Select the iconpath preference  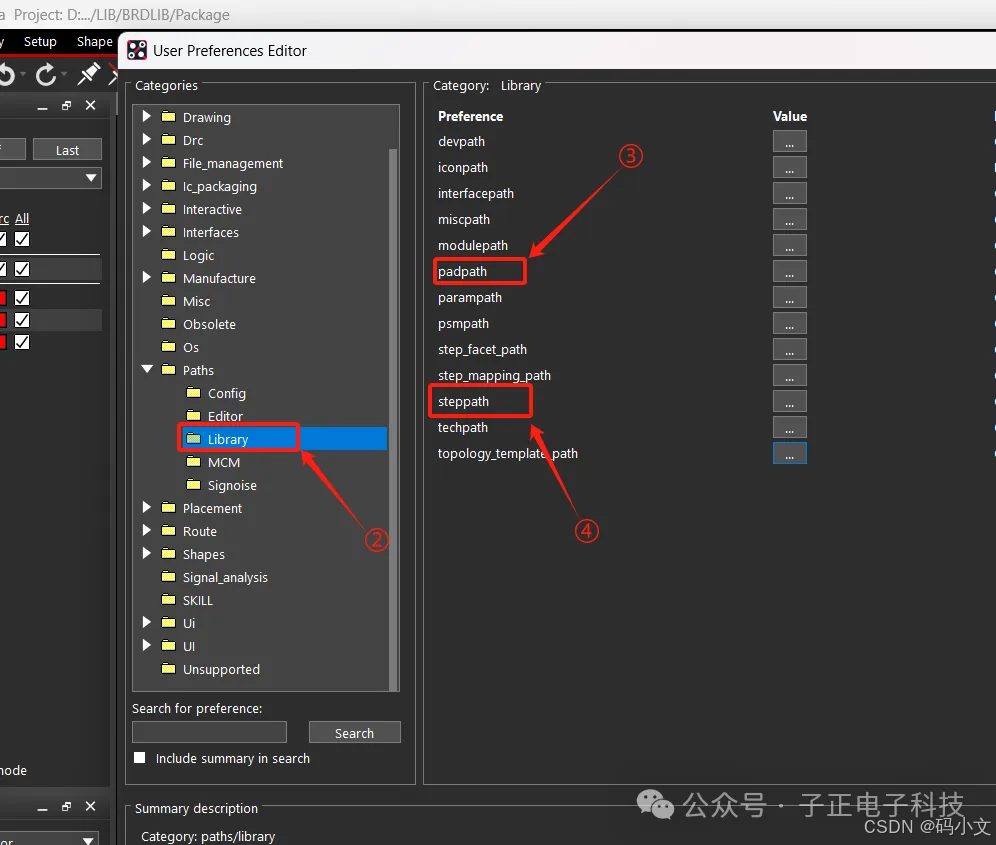click(x=463, y=167)
